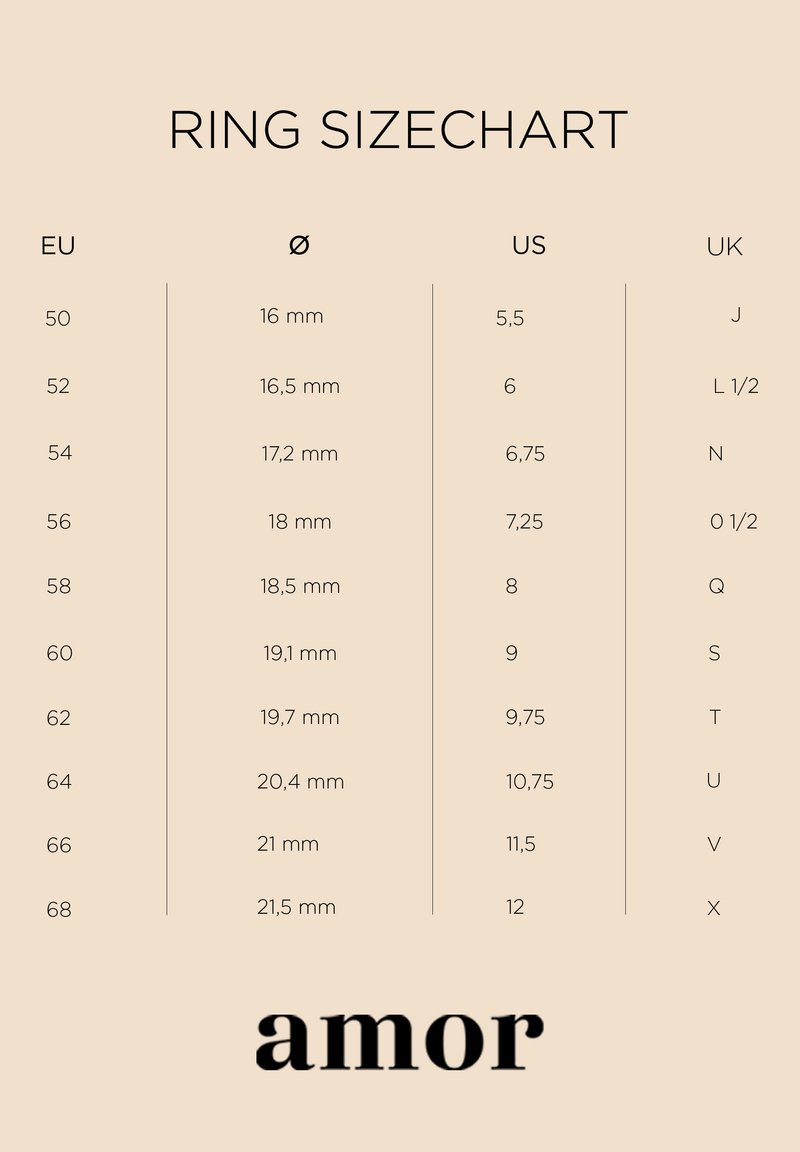Click EU size 54
Screen dimensions: 800x1152
(60, 453)
